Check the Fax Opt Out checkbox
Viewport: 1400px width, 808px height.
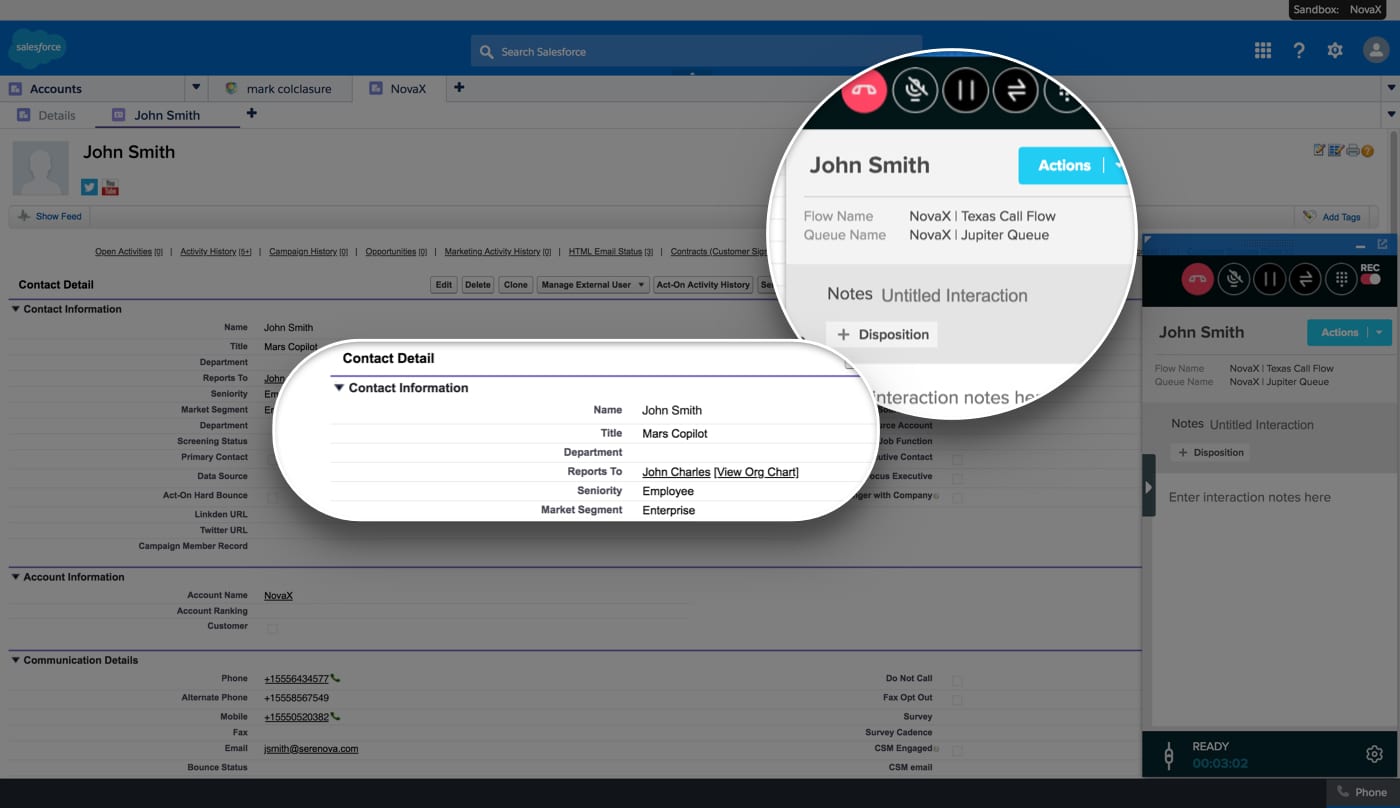pos(957,700)
